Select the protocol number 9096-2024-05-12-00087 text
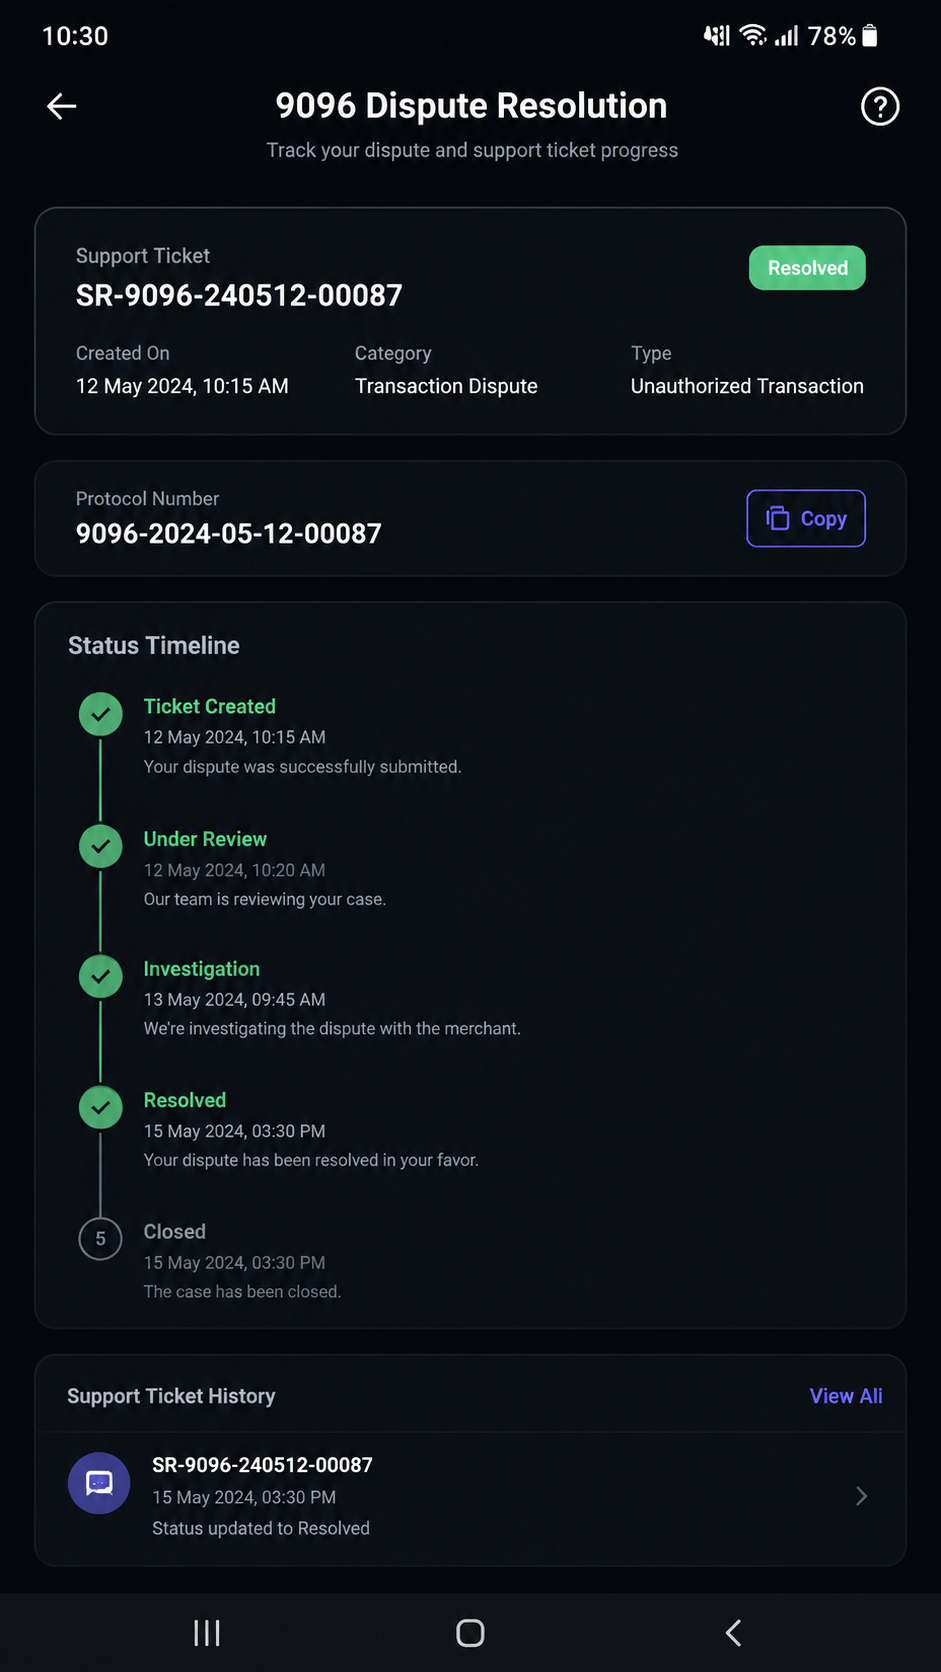The image size is (941, 1672). coord(229,533)
